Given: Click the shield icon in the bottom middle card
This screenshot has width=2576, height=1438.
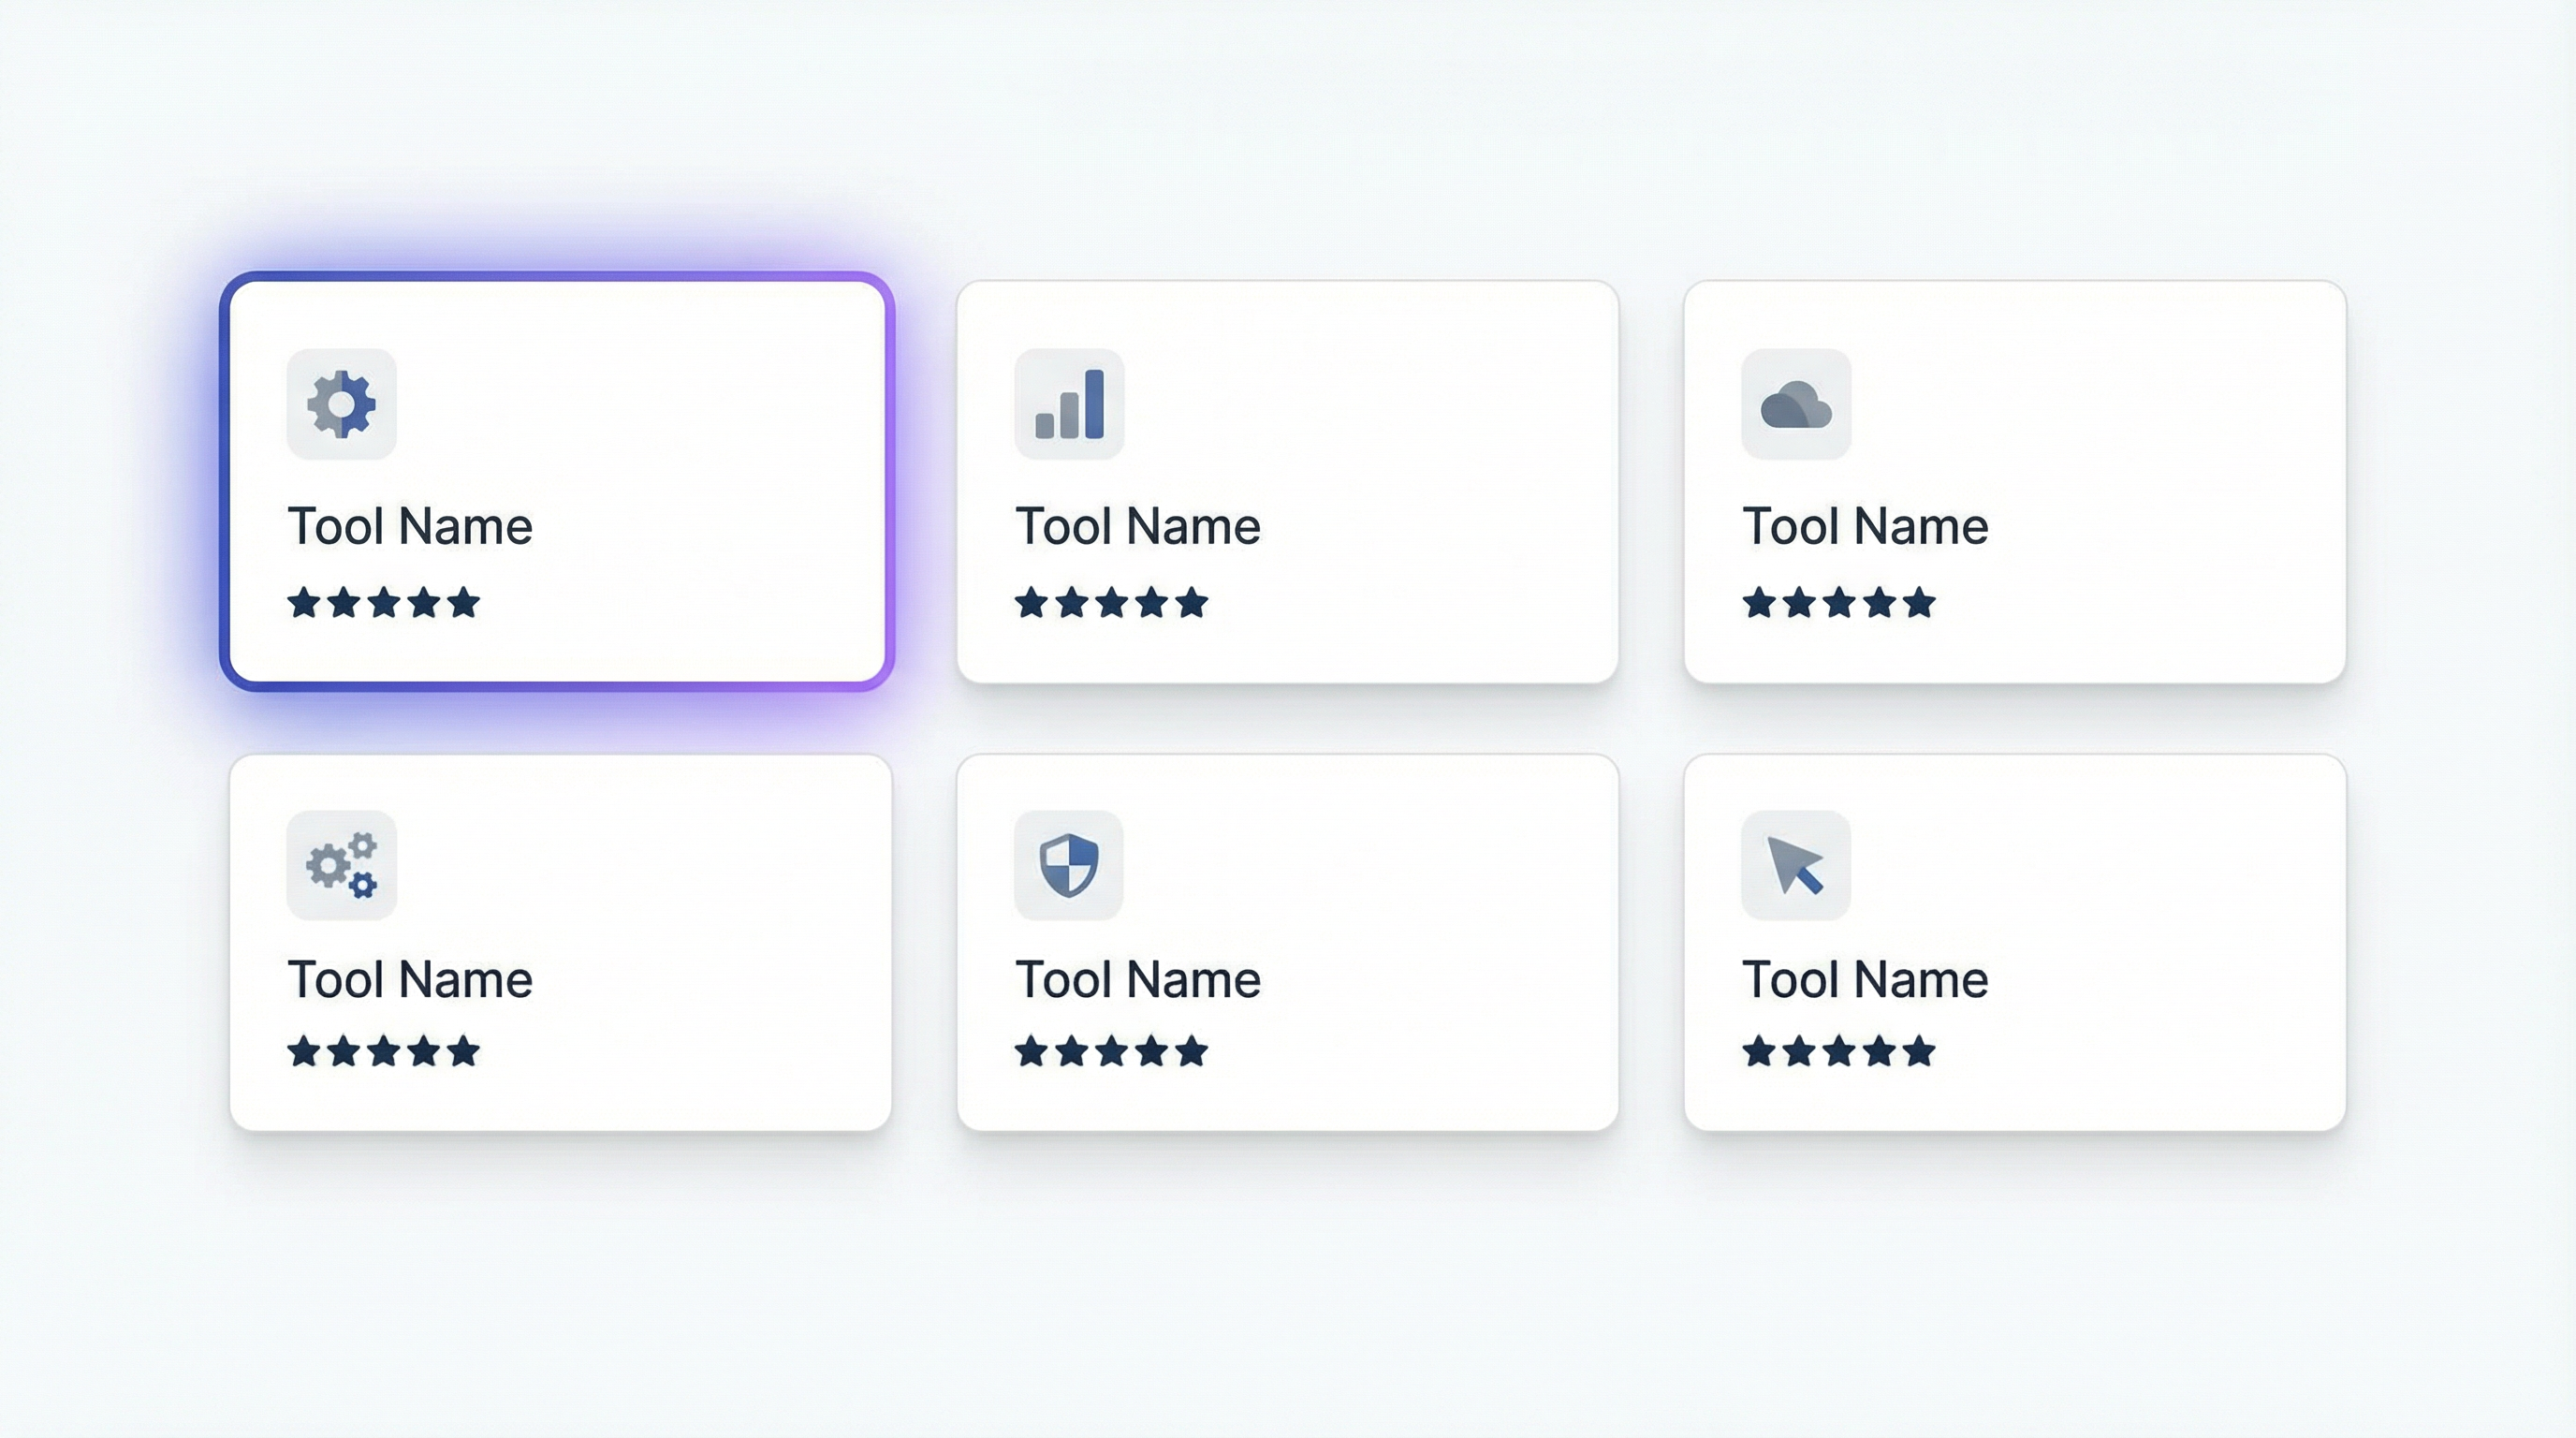Looking at the screenshot, I should coord(1067,866).
